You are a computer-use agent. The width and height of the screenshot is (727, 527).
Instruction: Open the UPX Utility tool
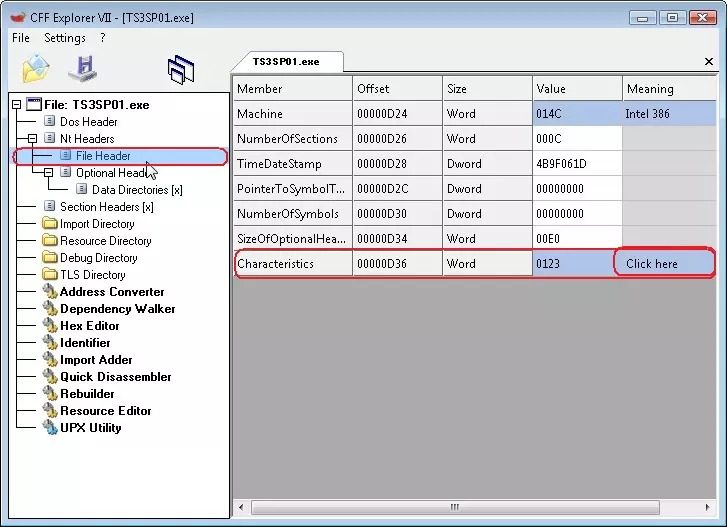click(90, 428)
